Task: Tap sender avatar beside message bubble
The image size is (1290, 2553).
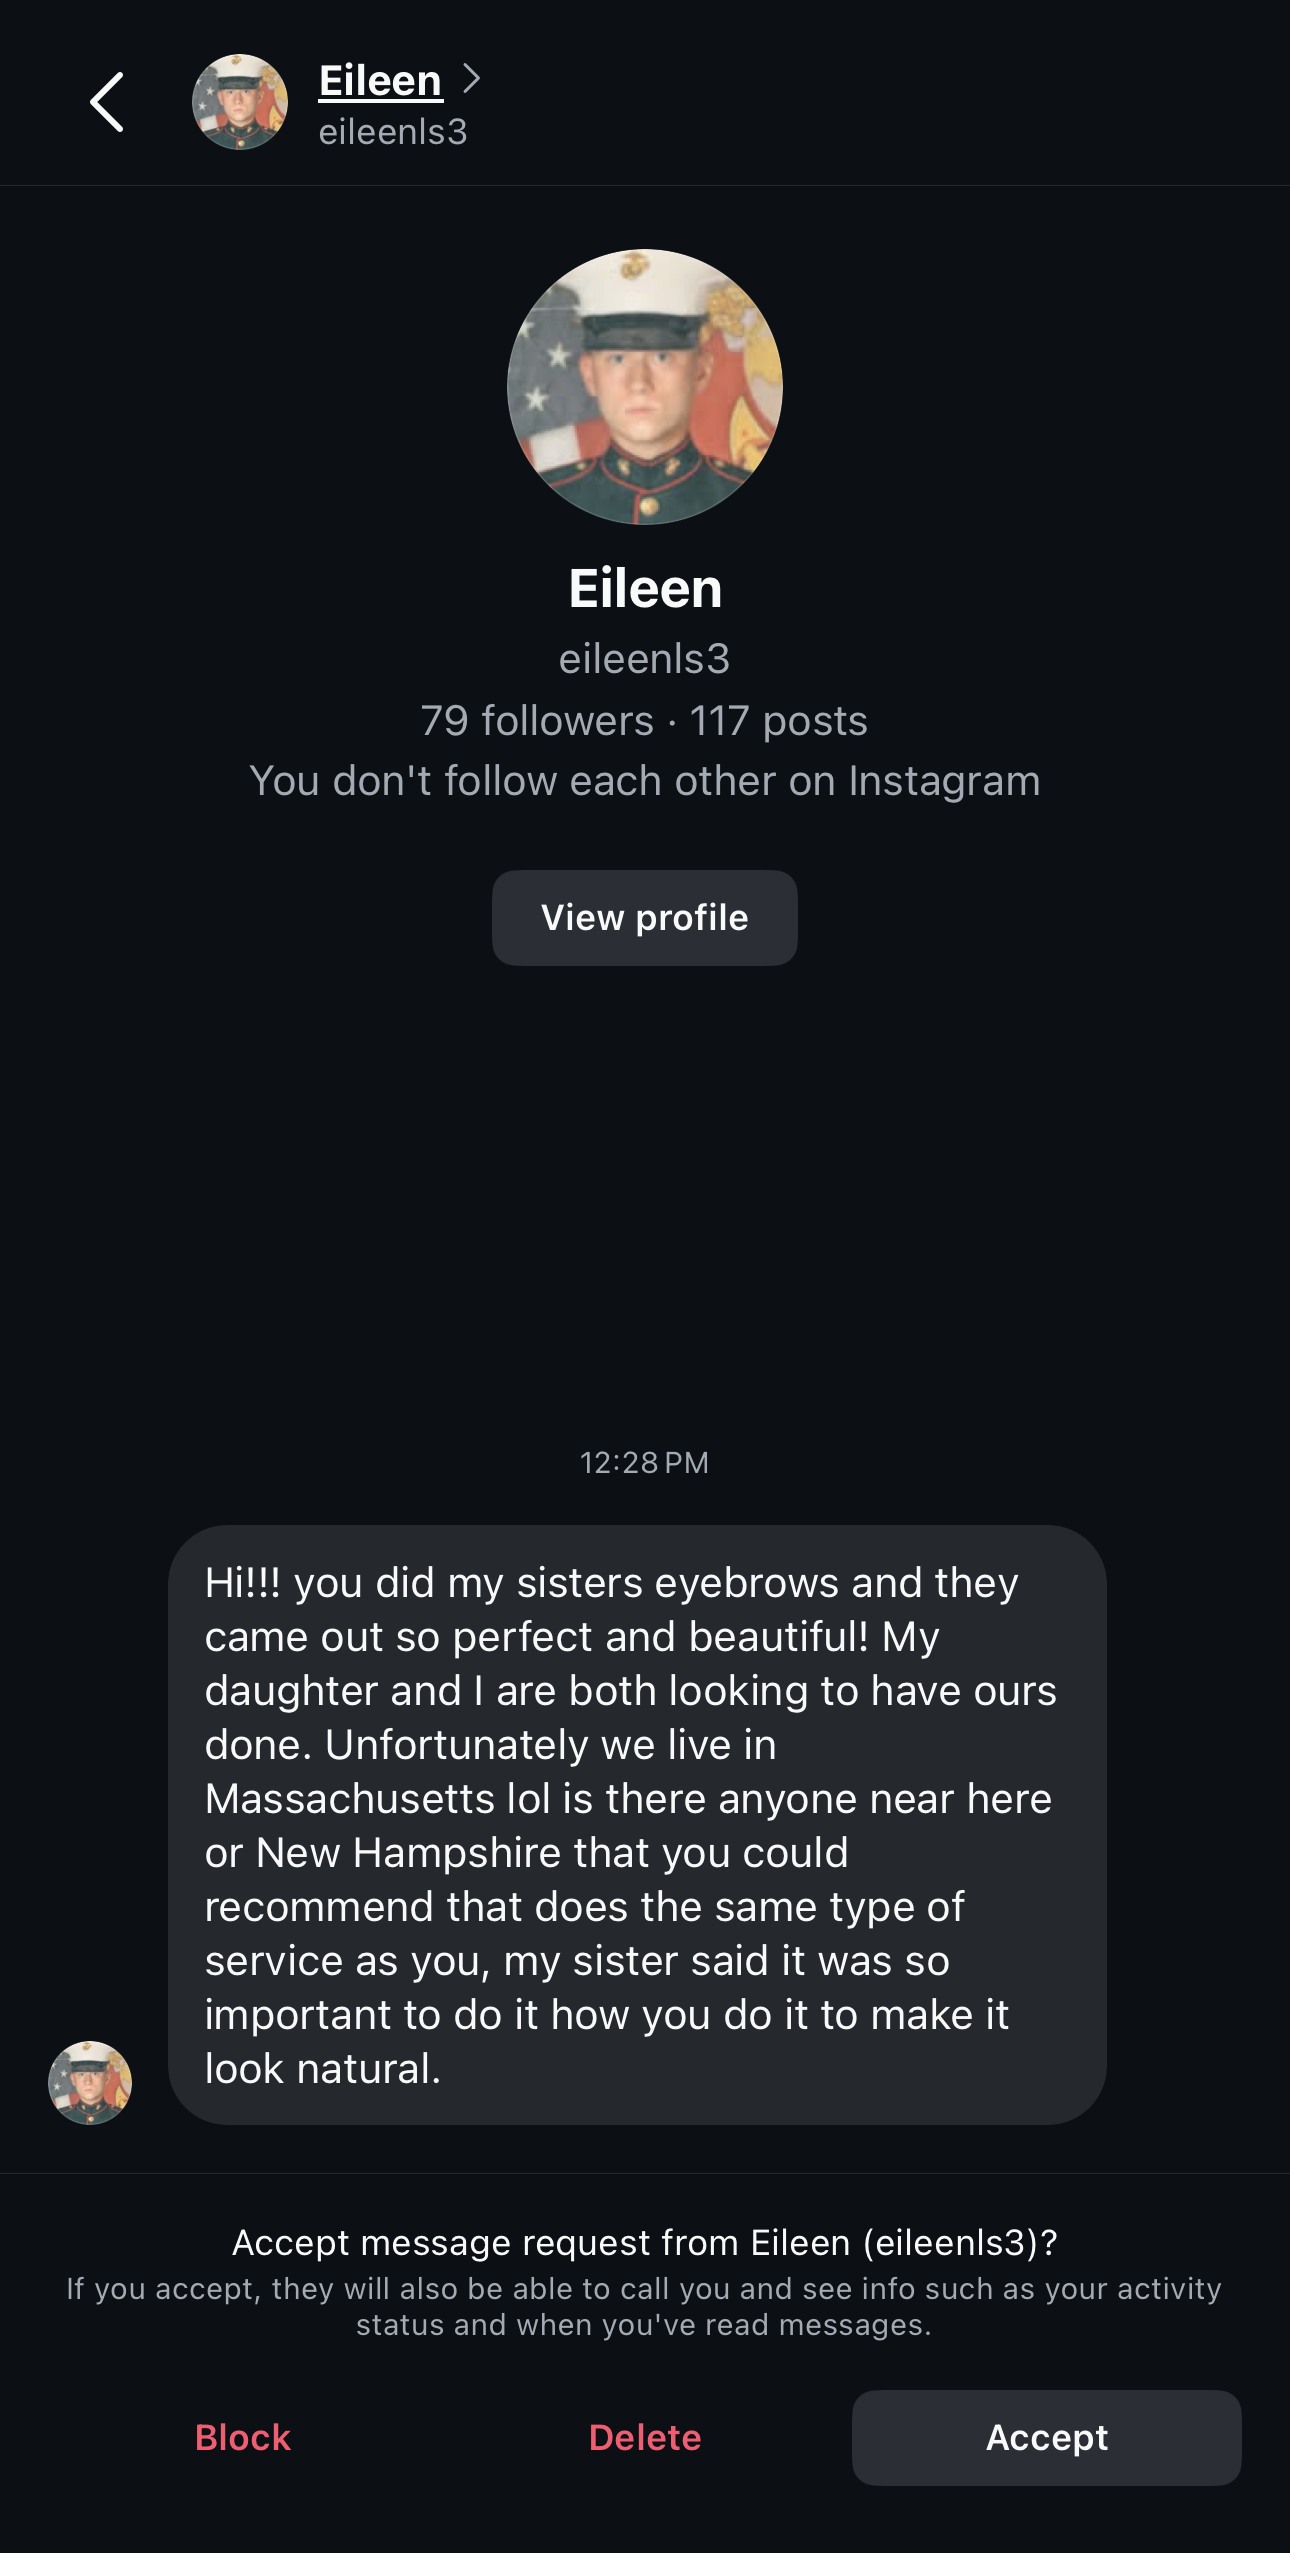Action: pyautogui.click(x=90, y=2082)
